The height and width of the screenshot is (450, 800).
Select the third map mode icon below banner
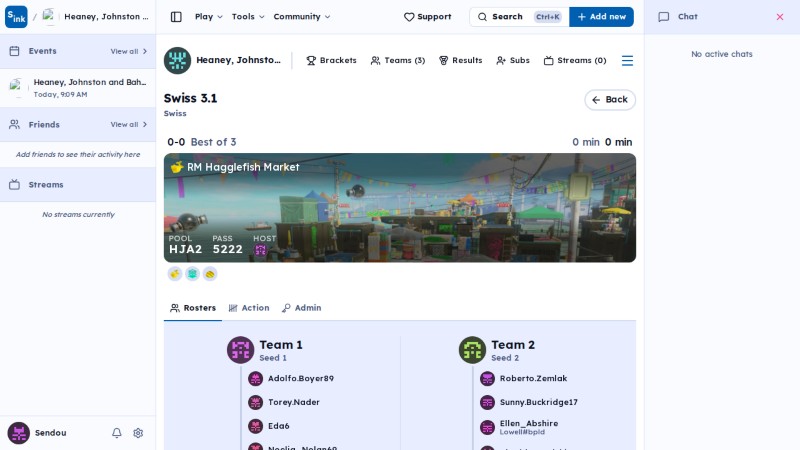[x=210, y=274]
